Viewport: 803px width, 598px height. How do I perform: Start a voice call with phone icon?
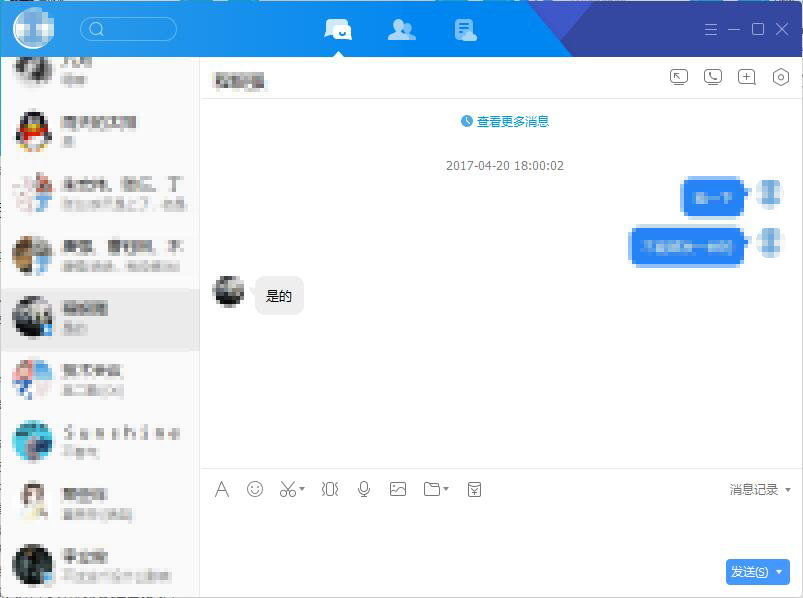(712, 77)
